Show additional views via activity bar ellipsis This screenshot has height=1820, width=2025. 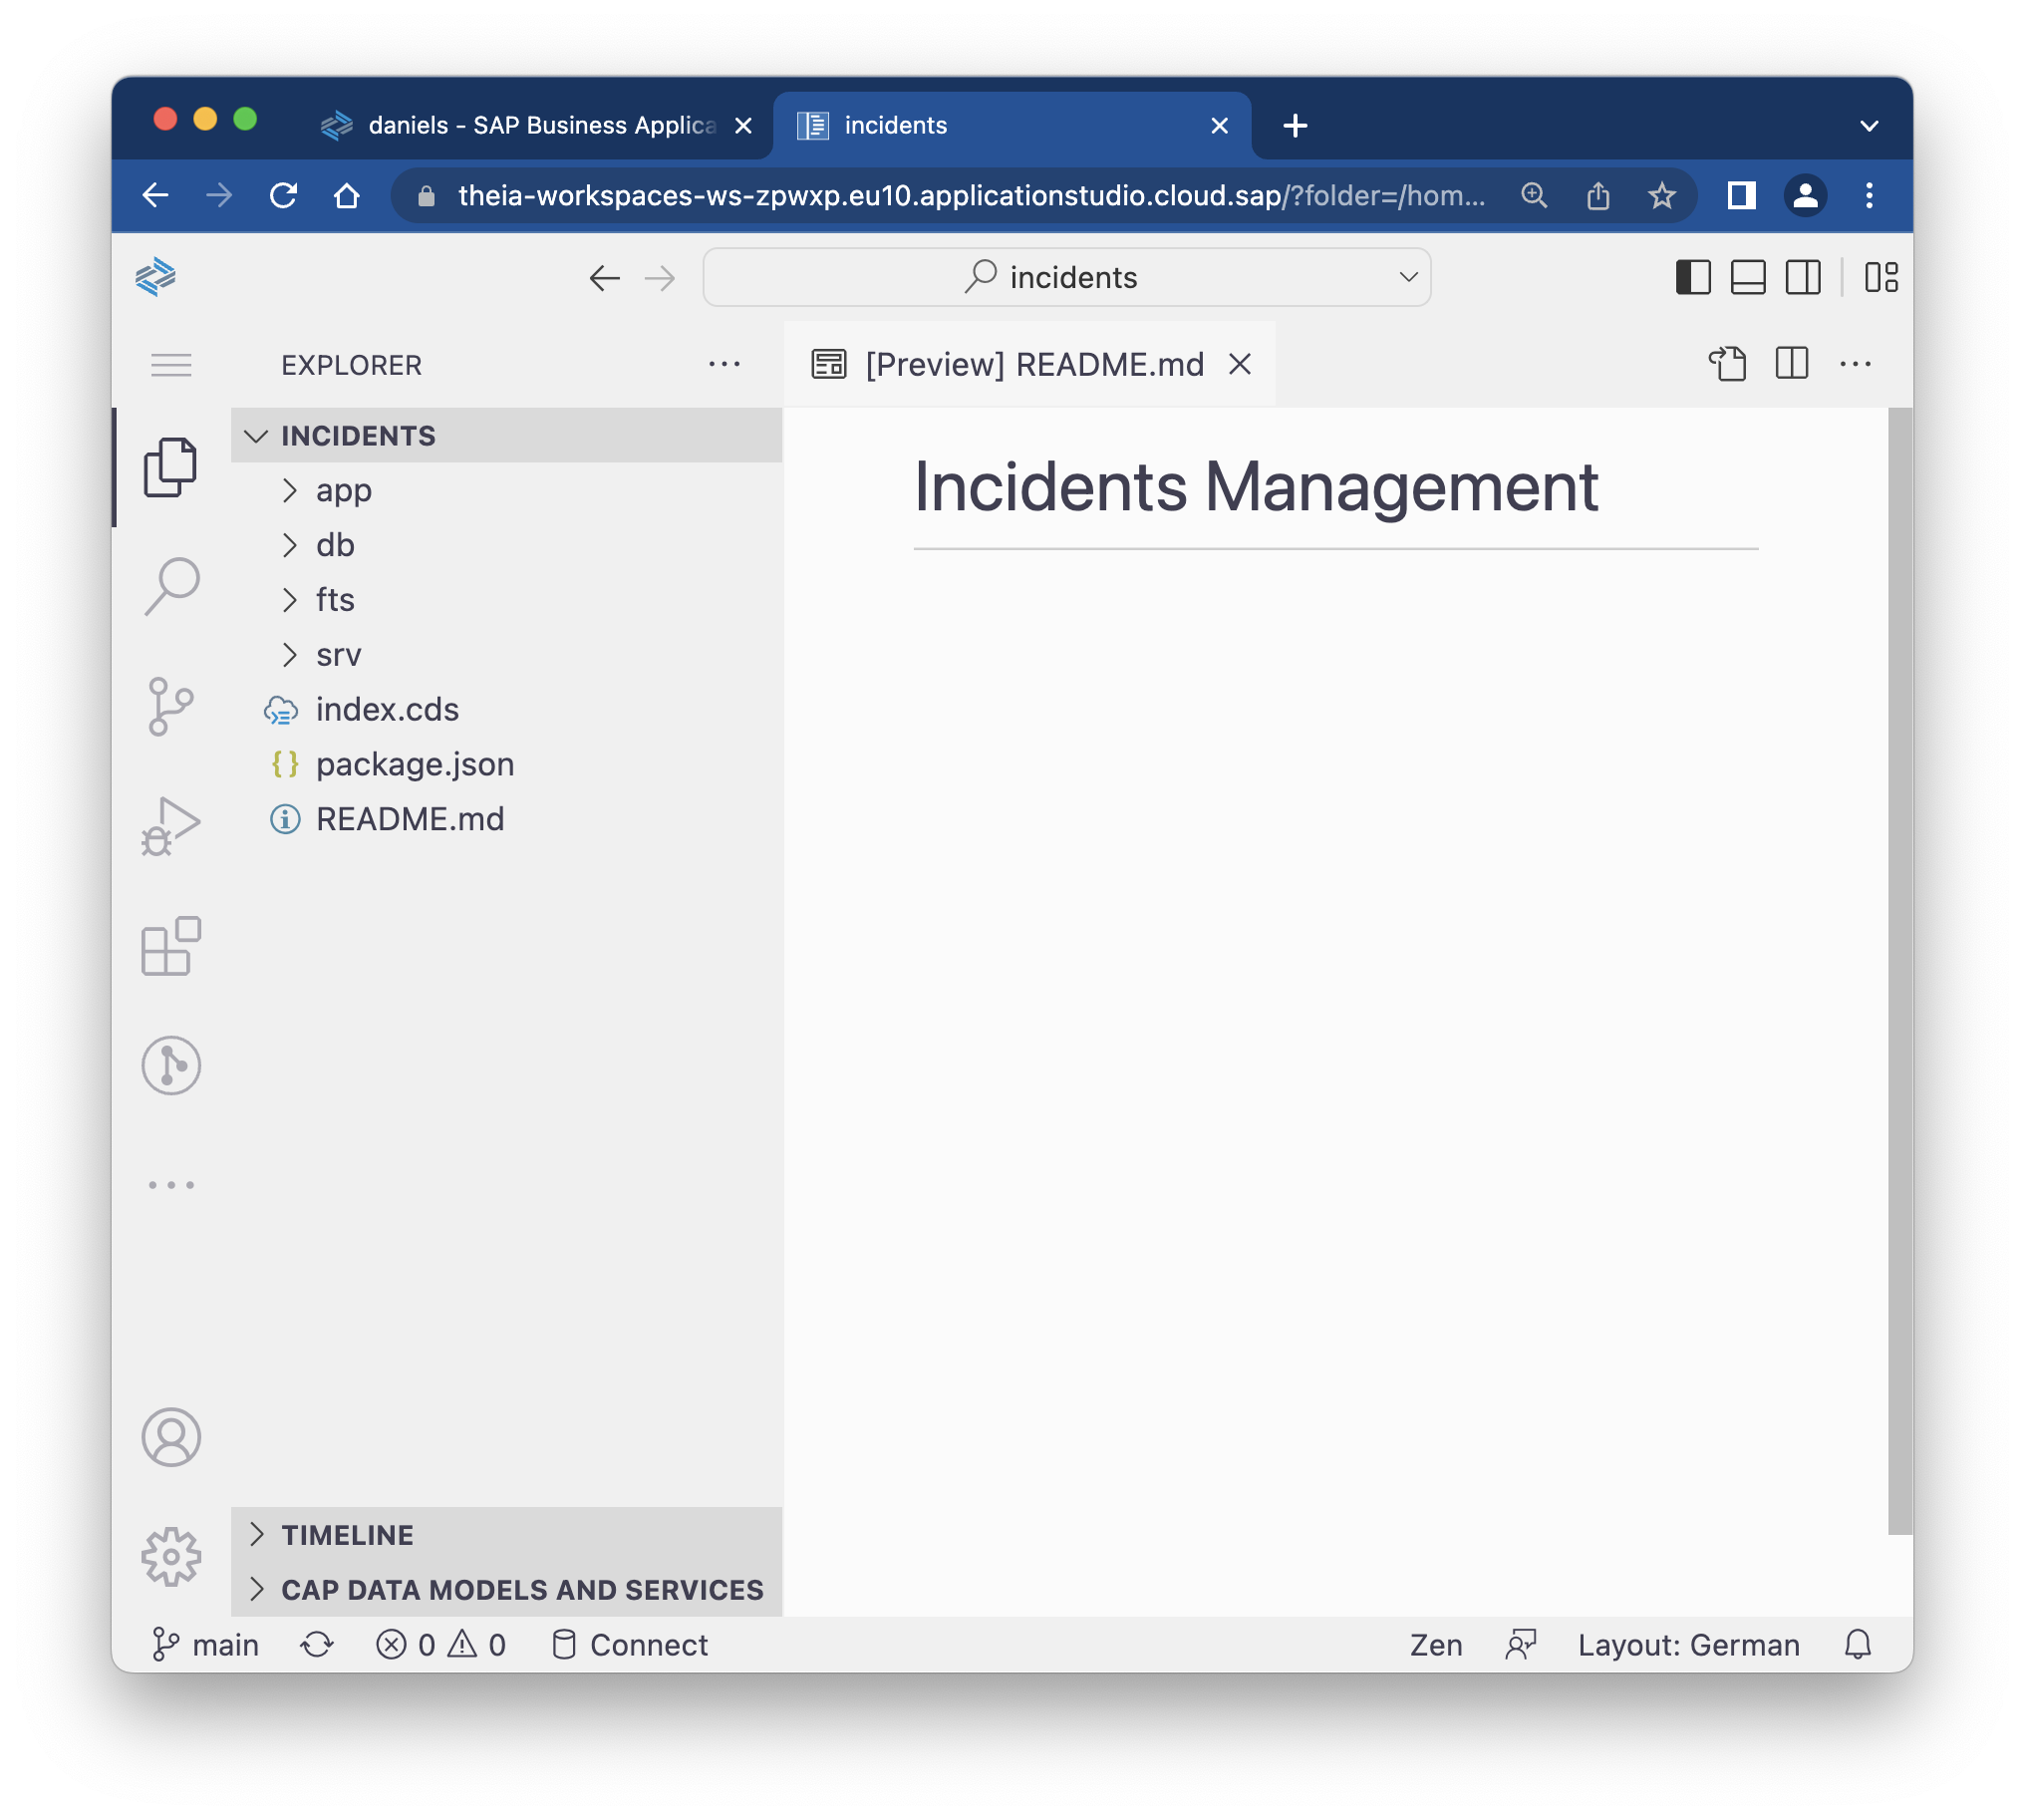click(171, 1186)
